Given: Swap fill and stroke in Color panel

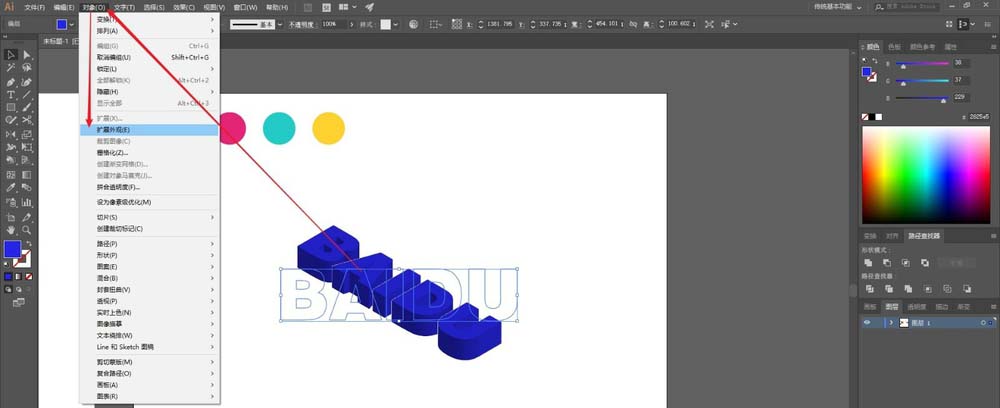Looking at the screenshot, I should [876, 61].
